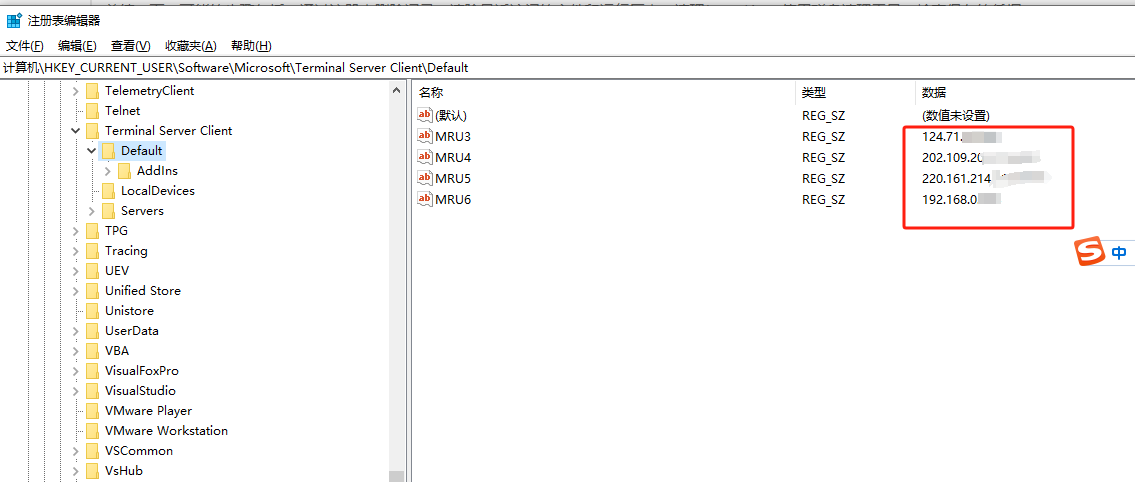Select the Telnet tree label
This screenshot has height=482, width=1135.
(122, 111)
